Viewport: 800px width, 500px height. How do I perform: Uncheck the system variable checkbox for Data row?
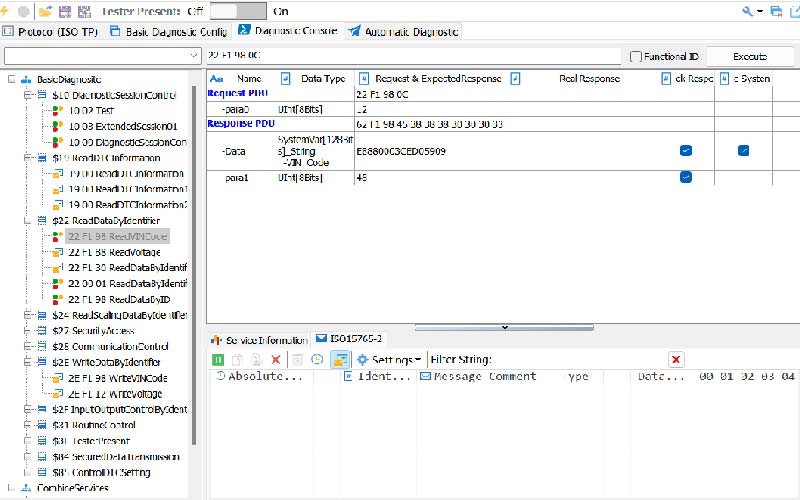(x=743, y=151)
